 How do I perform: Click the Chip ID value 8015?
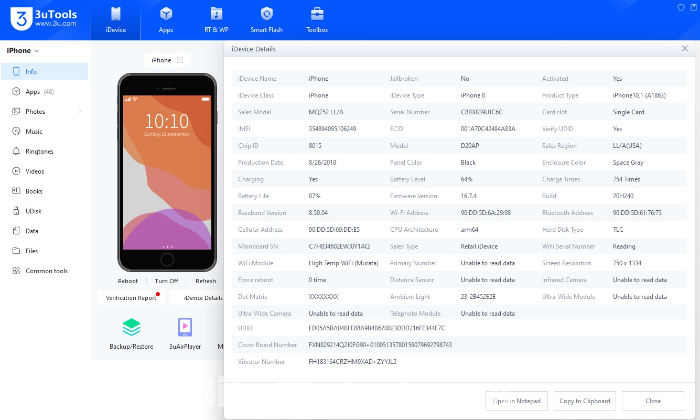click(315, 146)
